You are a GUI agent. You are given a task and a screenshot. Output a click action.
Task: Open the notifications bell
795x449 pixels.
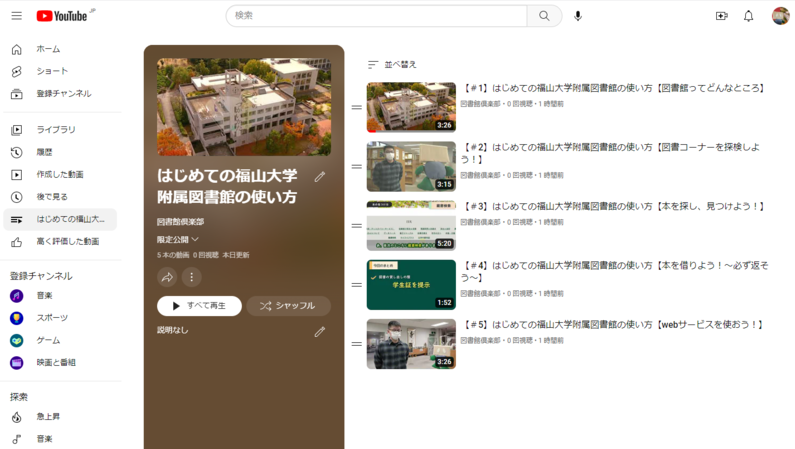pyautogui.click(x=748, y=16)
